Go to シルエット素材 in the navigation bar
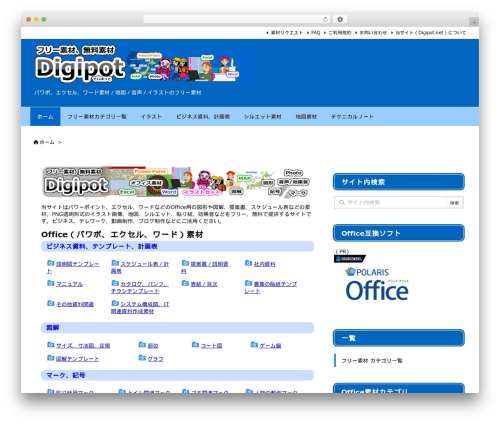Image resolution: width=500 pixels, height=423 pixels. point(262,117)
